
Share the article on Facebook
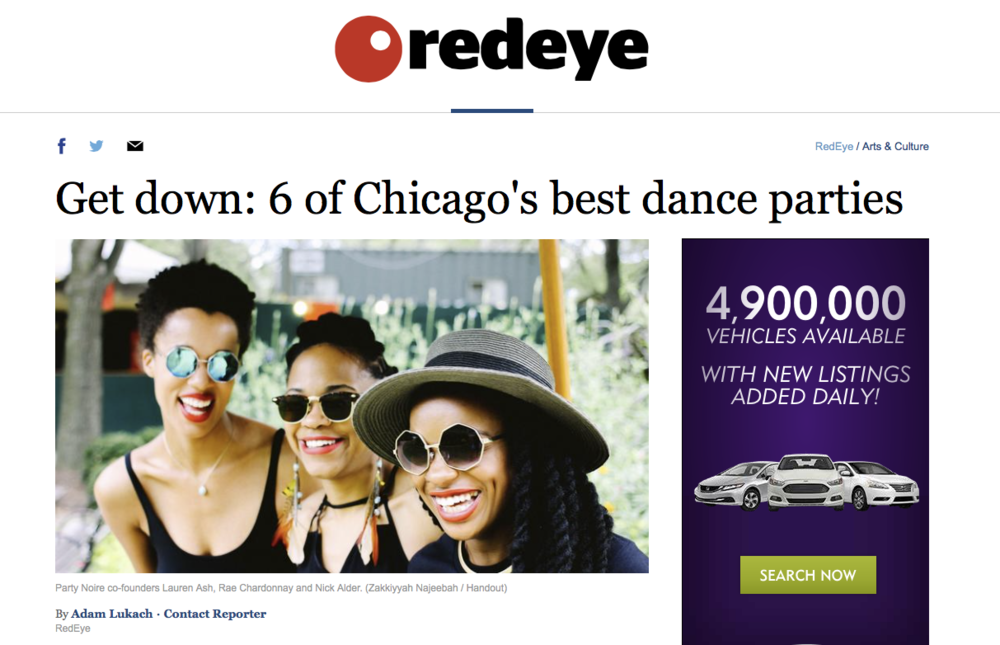(62, 146)
